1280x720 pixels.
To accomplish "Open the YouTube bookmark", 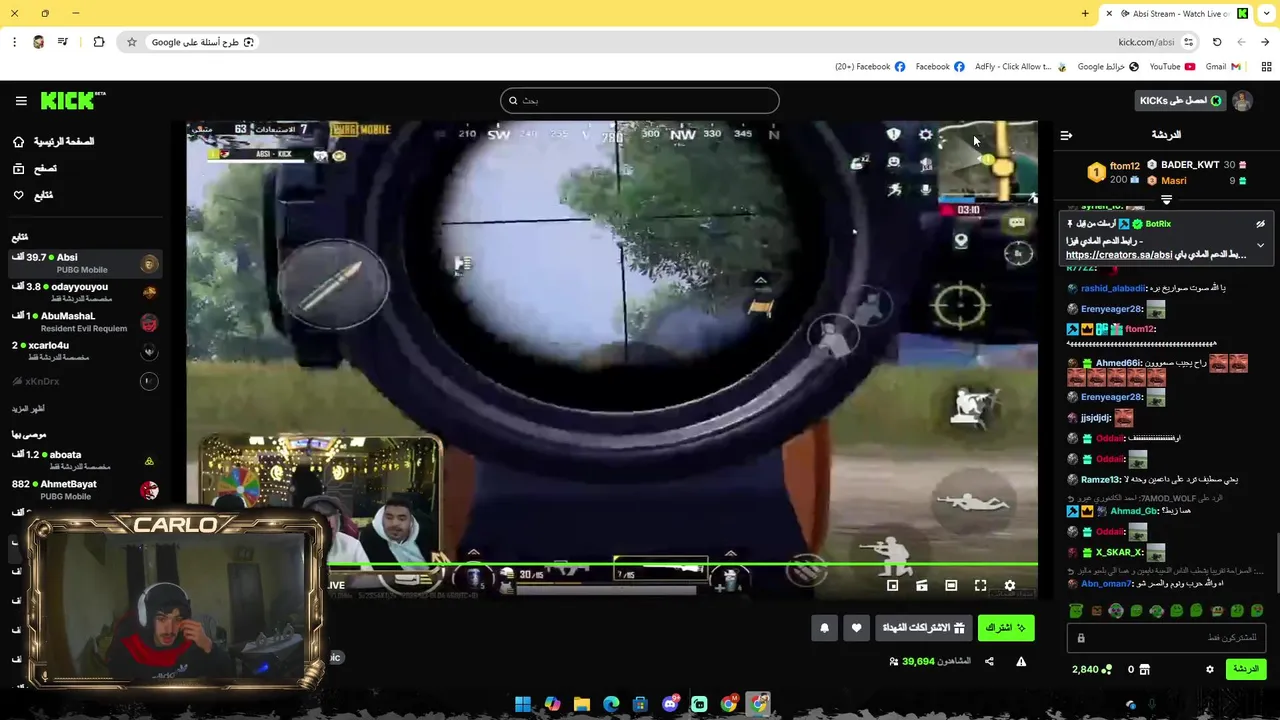I will (1170, 67).
